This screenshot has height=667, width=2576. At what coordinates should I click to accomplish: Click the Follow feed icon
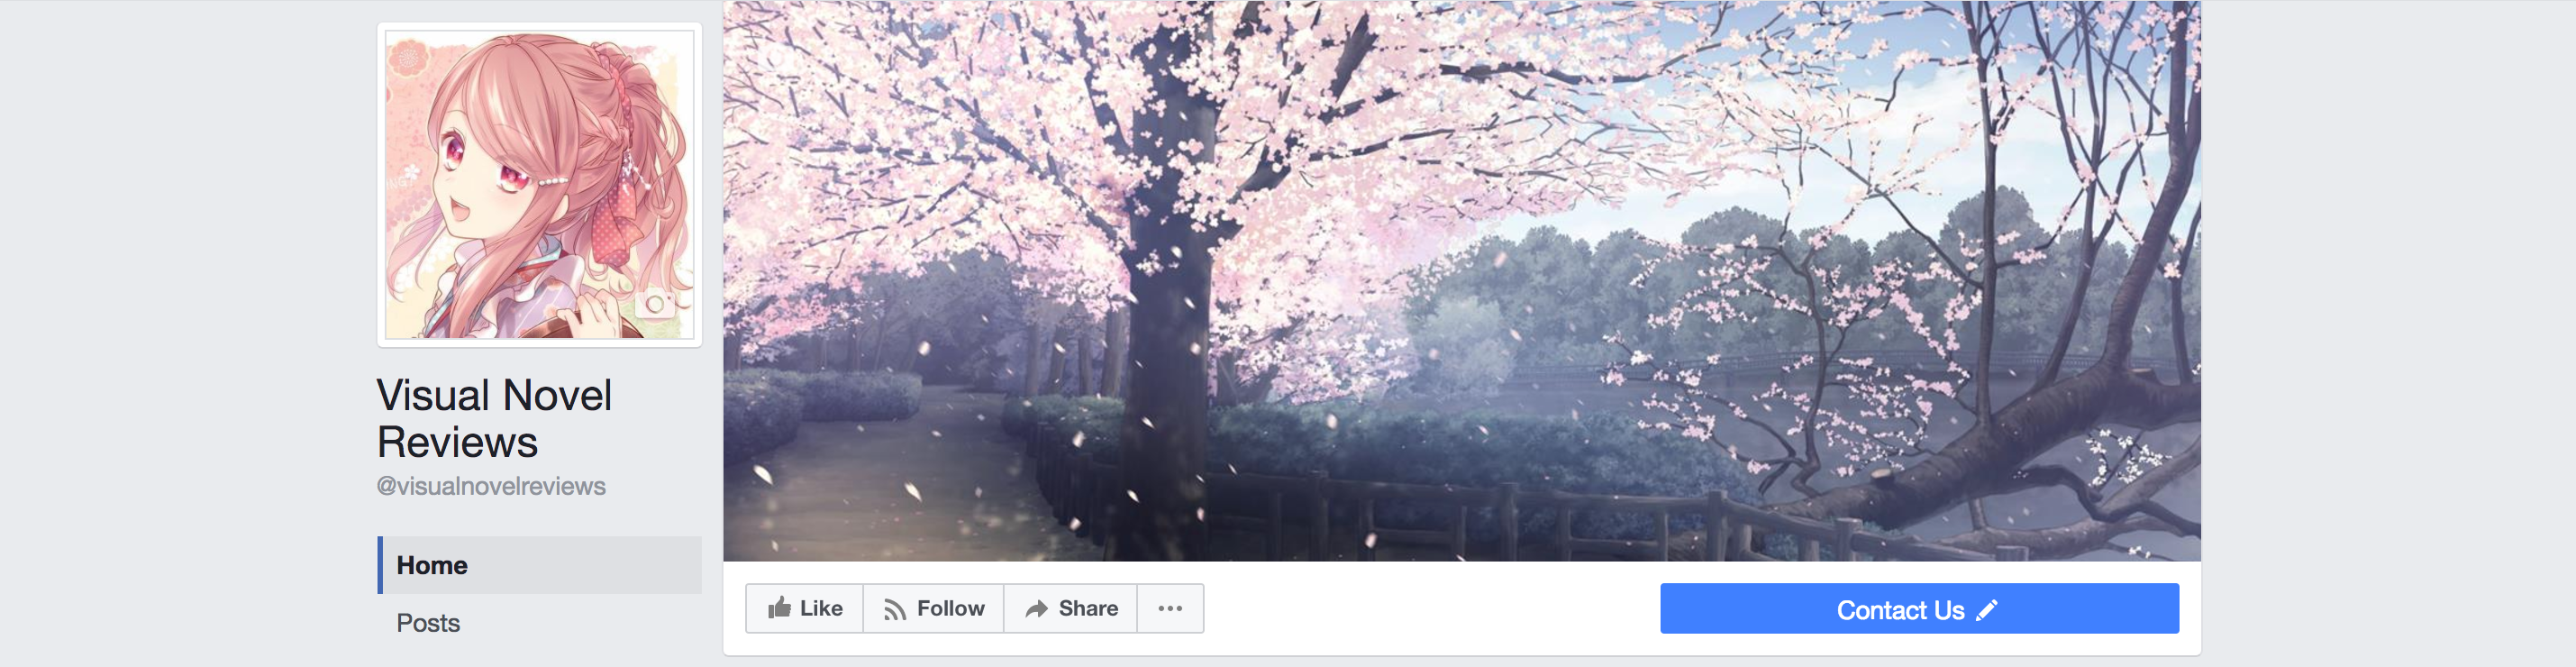(894, 609)
